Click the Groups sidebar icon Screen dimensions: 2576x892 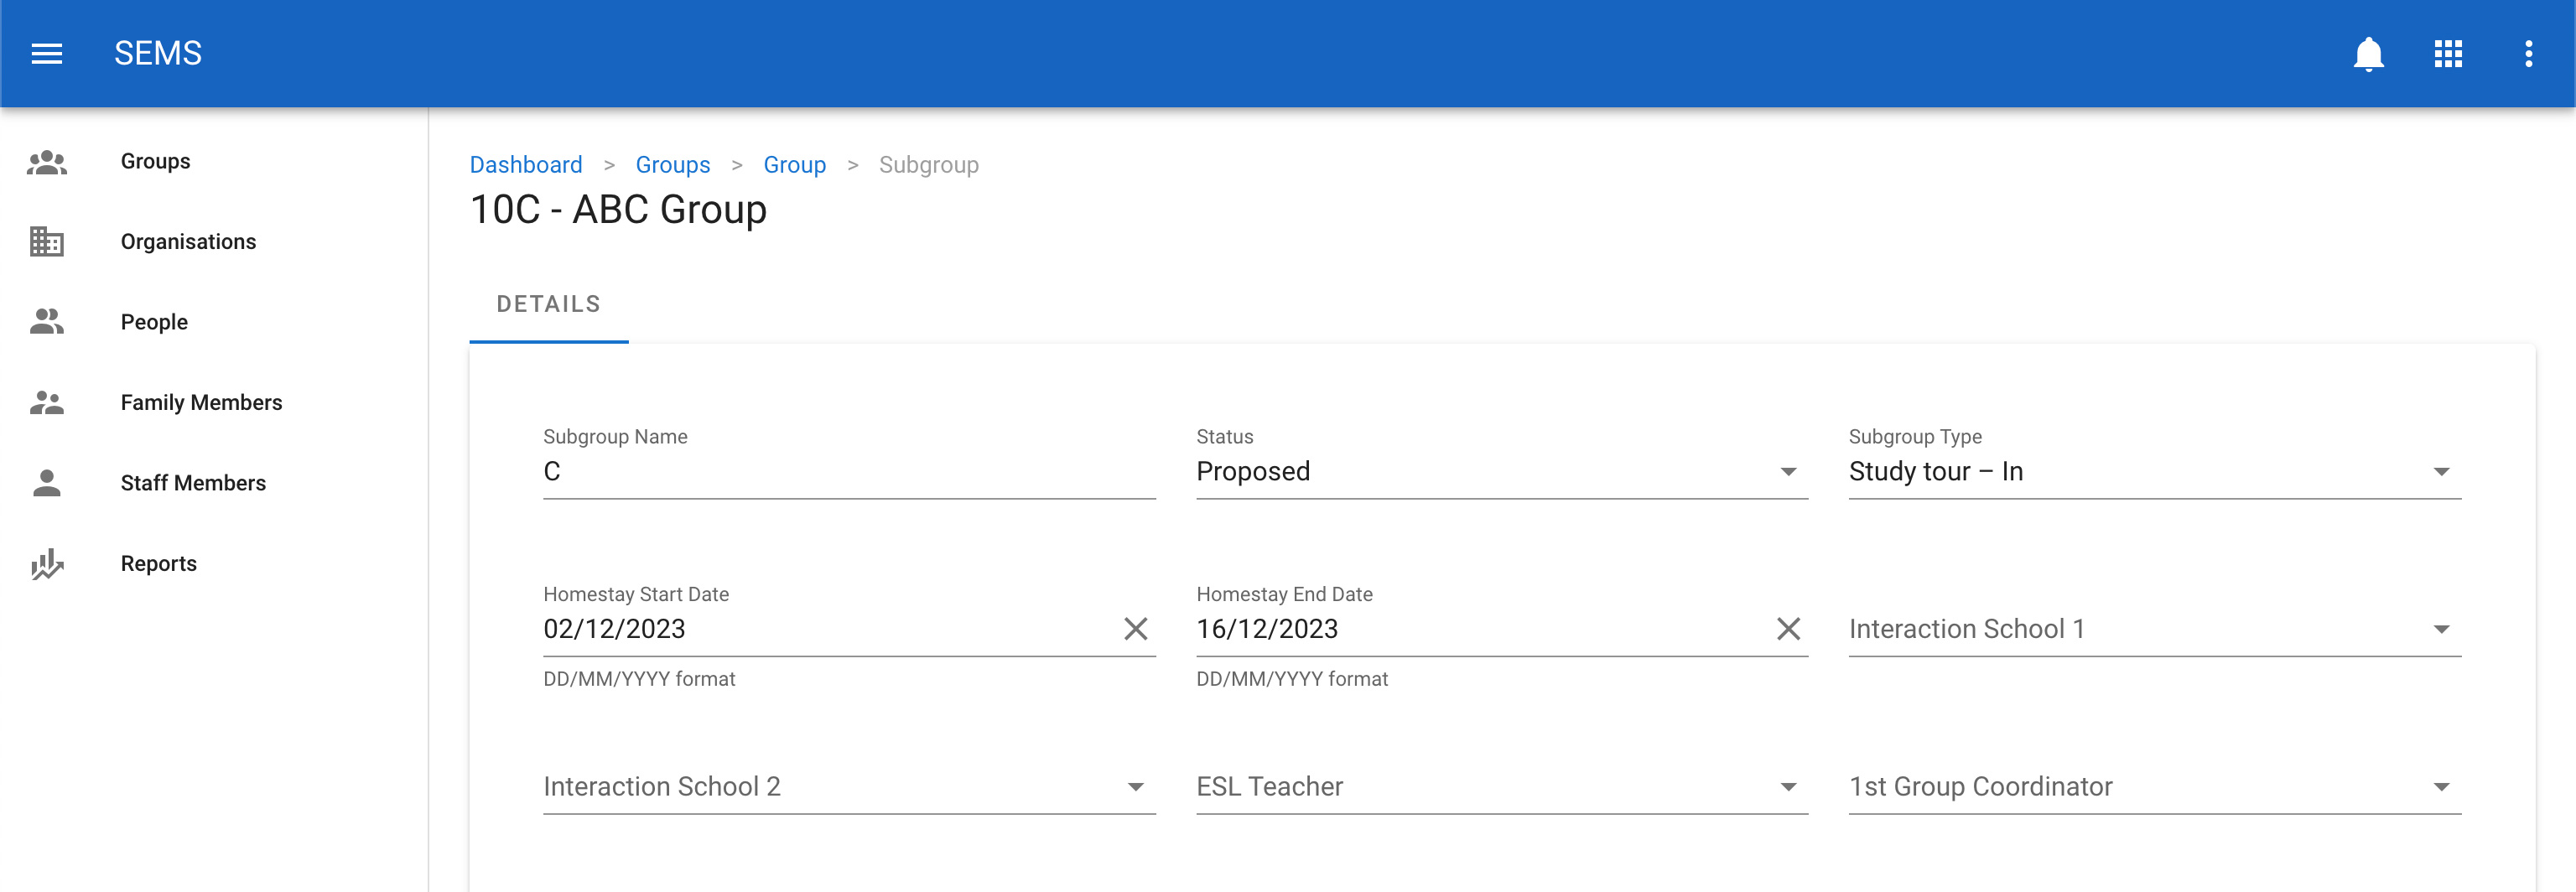tap(47, 162)
